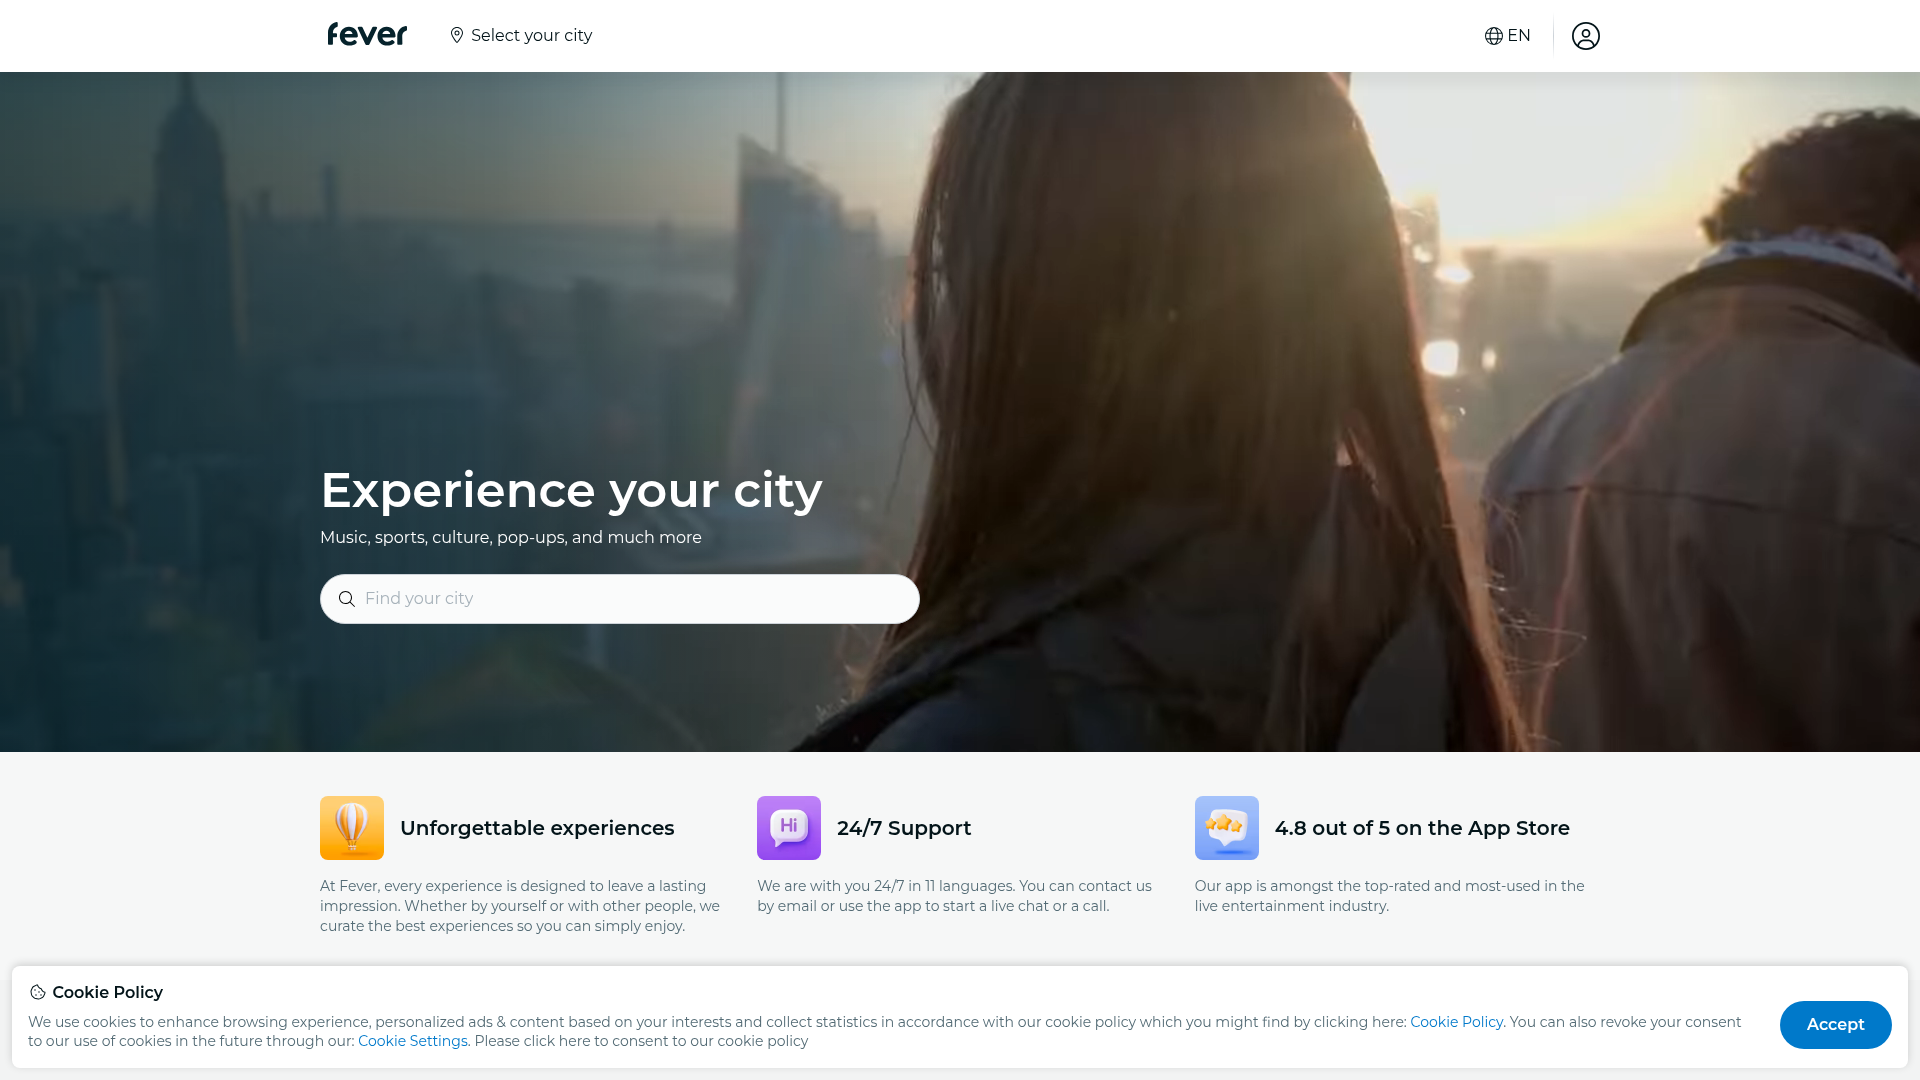Click the Unforgettable experiences heading
The height and width of the screenshot is (1080, 1920).
[x=537, y=828]
